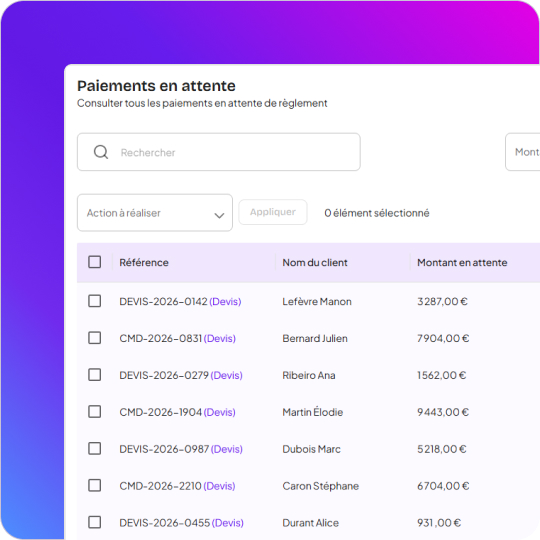Focus the Rechercher search field
The height and width of the screenshot is (540, 540).
click(219, 152)
